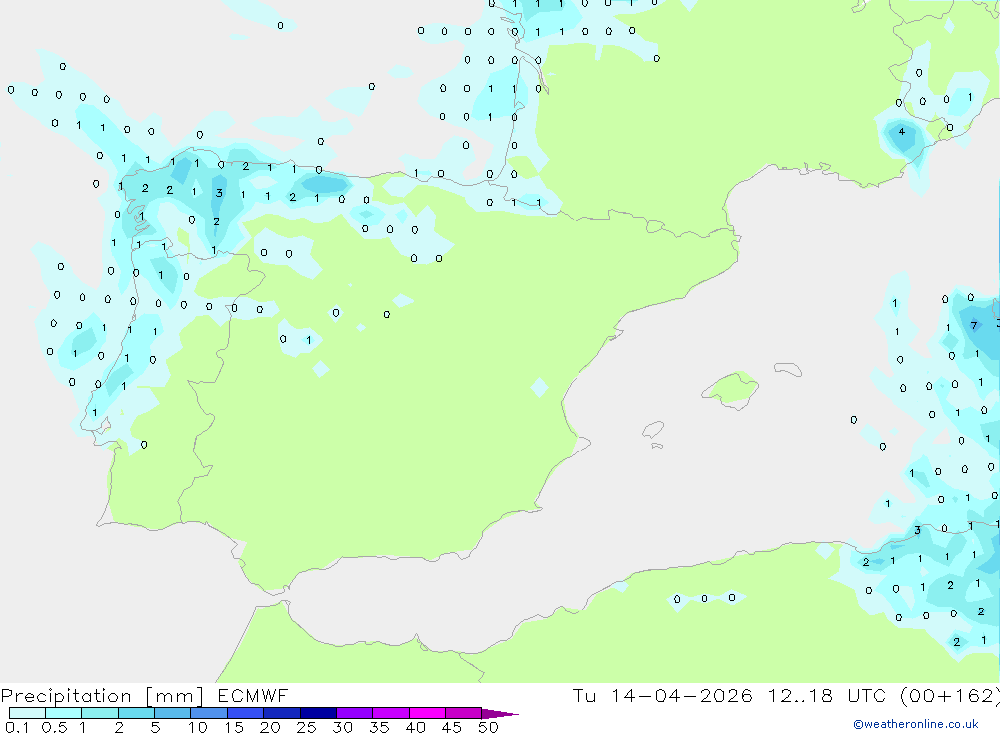Click the 40–45 mm magenta legend swatch
Viewport: 1000px width, 733px height.
(427, 713)
